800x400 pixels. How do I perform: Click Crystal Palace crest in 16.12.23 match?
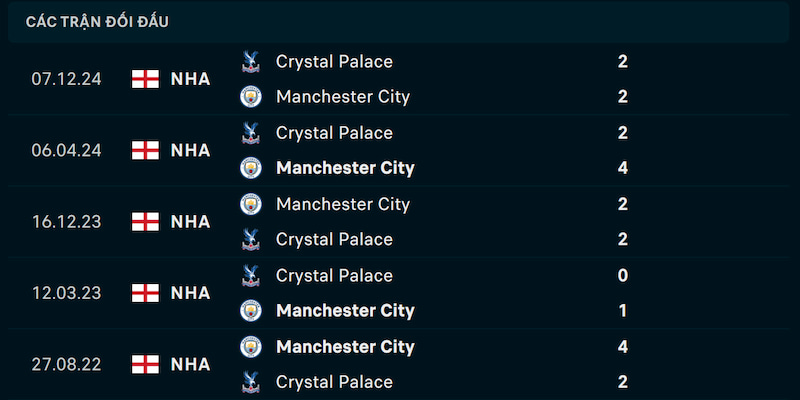pos(251,239)
